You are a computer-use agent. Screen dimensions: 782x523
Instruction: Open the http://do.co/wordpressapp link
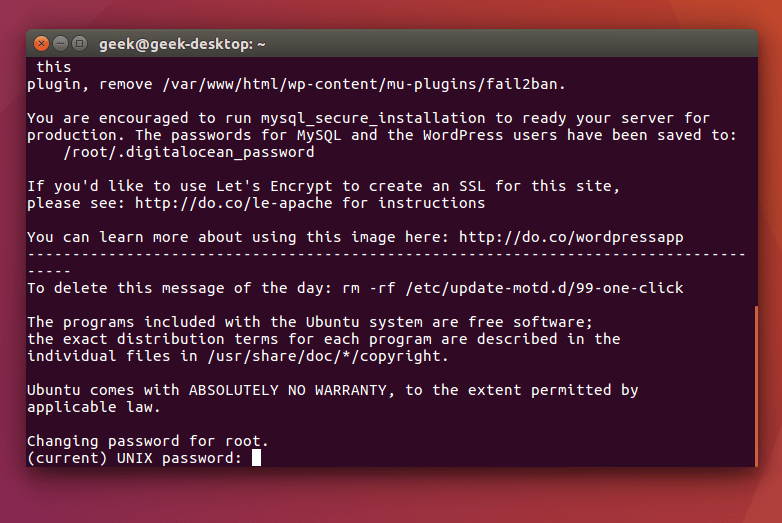(x=571, y=237)
